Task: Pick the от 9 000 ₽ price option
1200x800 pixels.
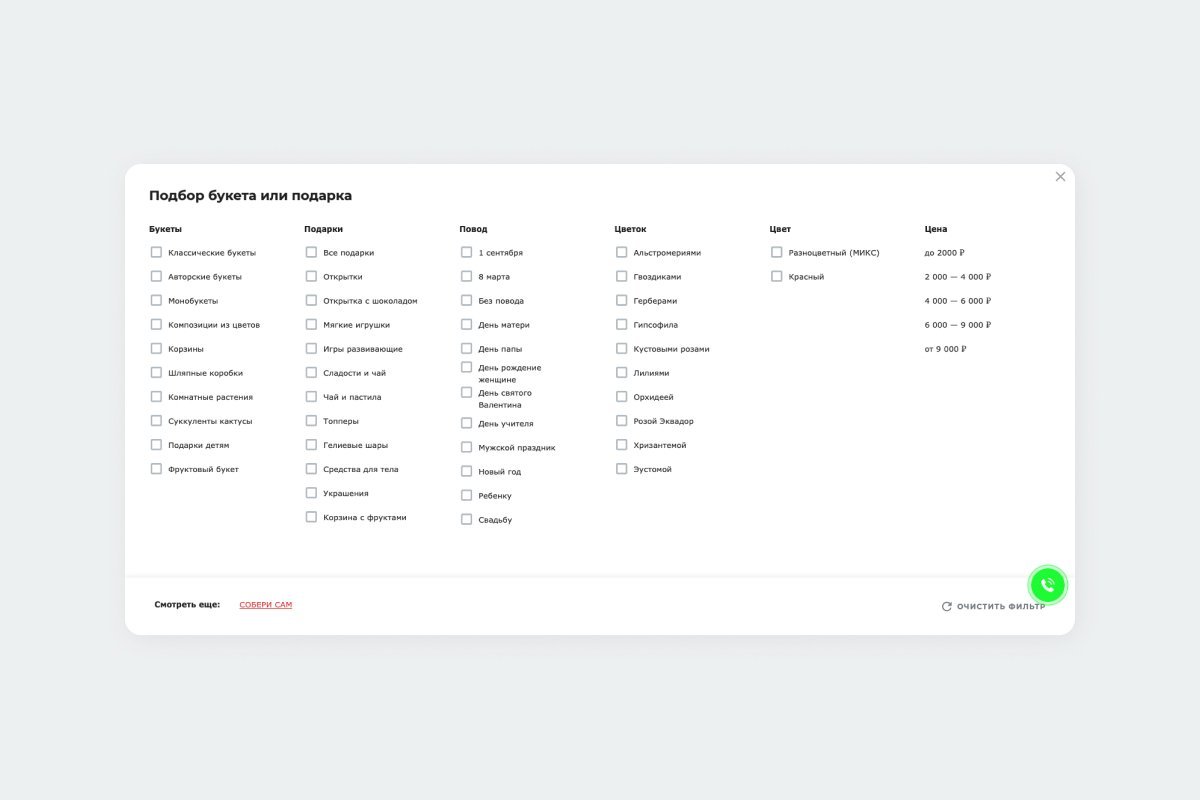Action: (945, 349)
